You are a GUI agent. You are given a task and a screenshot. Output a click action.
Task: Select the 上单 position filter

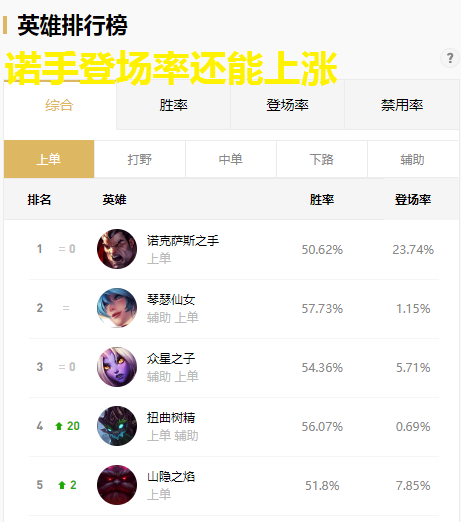click(49, 159)
